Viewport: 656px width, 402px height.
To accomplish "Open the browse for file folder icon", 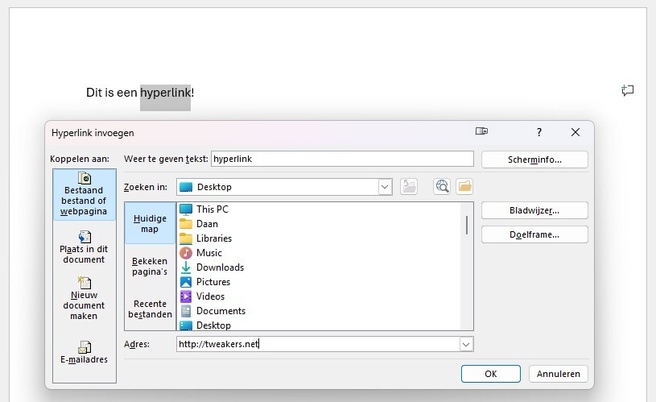I will [x=464, y=187].
